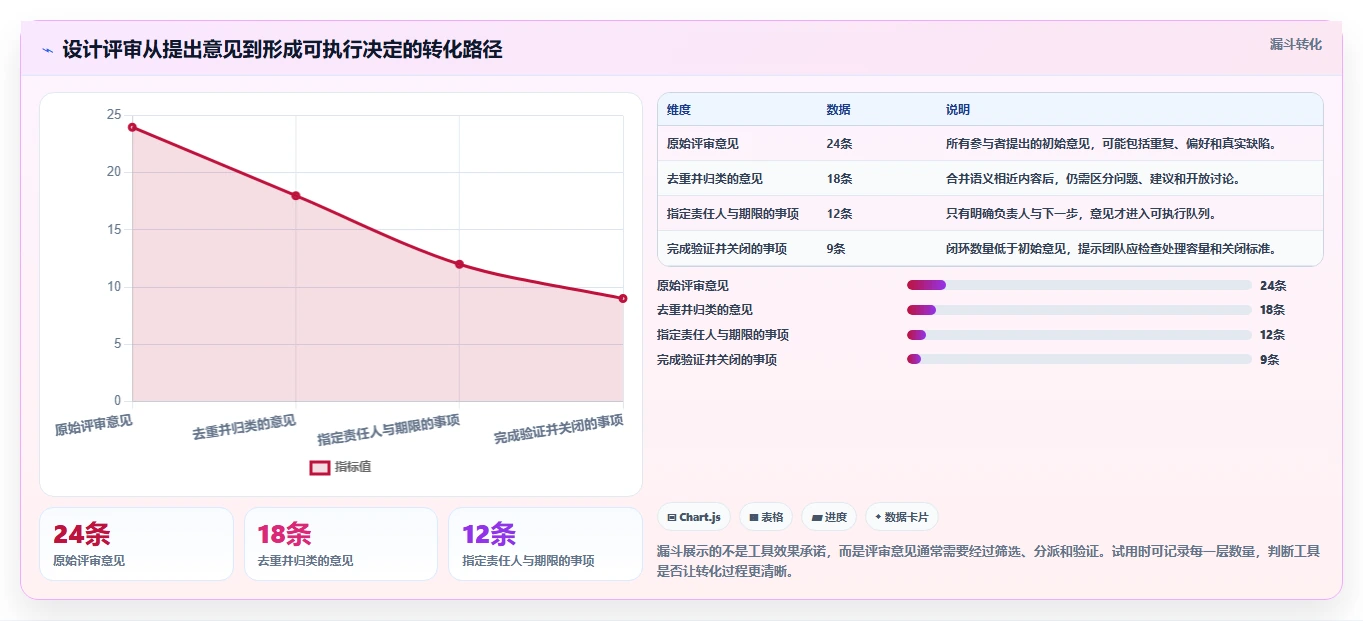Screen dimensions: 1363x621
Task: Click the 说明 table column header
Action: (958, 110)
